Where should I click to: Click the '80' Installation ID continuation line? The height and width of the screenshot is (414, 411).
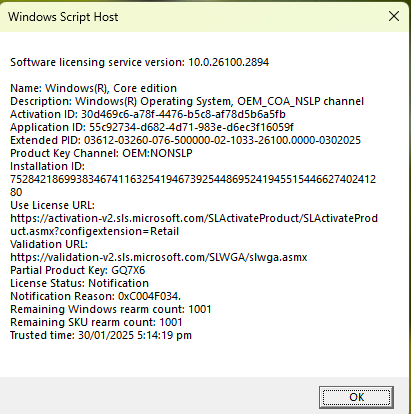coord(16,192)
